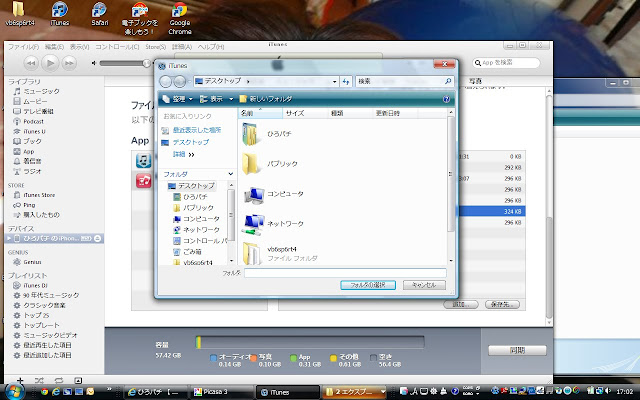Click into the iTunes App search field
Screen dimensions: 640x400
(x=507, y=63)
